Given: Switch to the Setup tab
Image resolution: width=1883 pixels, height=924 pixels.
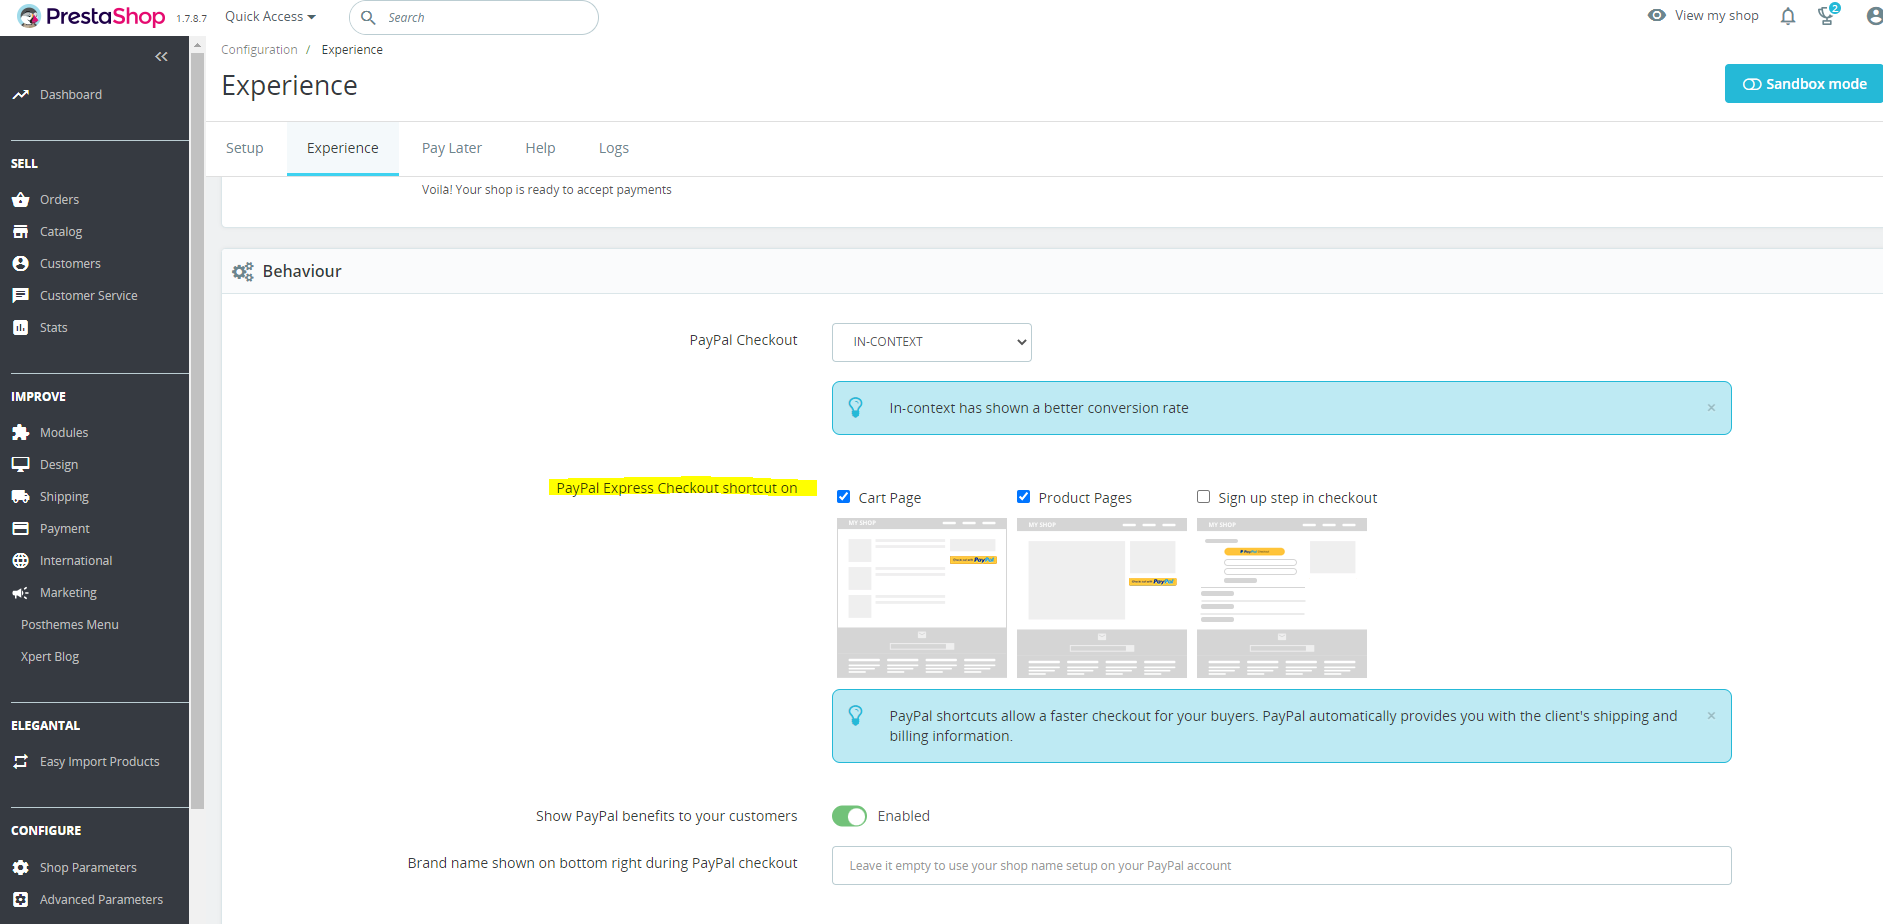Looking at the screenshot, I should tap(245, 148).
